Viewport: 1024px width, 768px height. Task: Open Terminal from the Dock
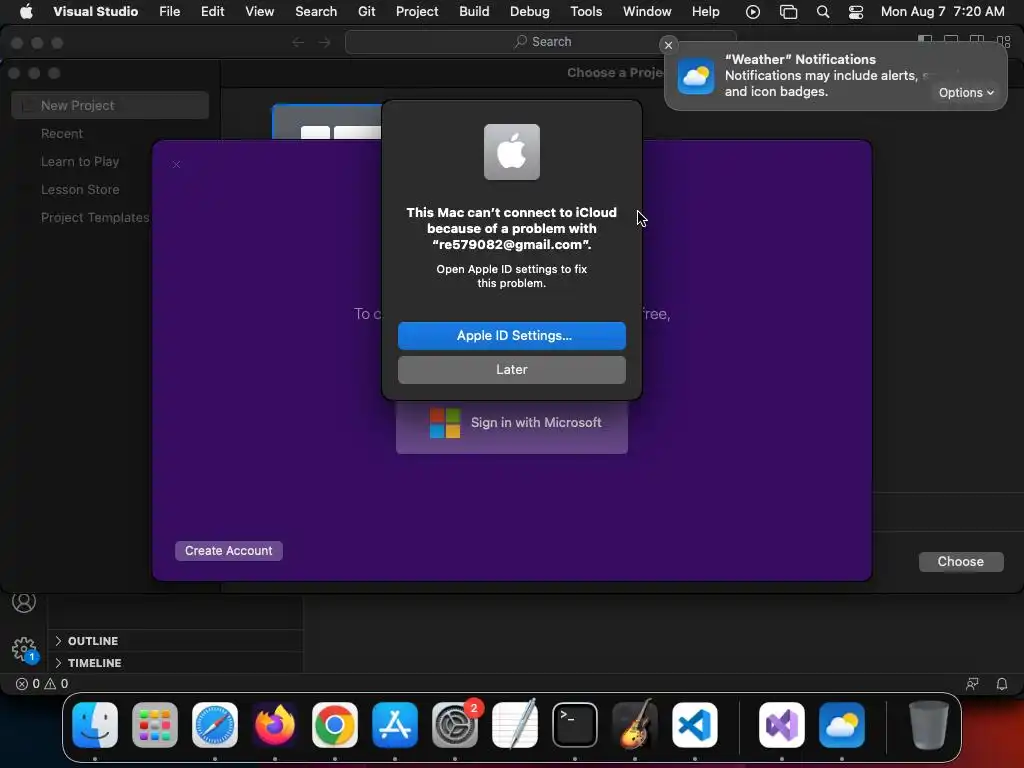[x=575, y=725]
